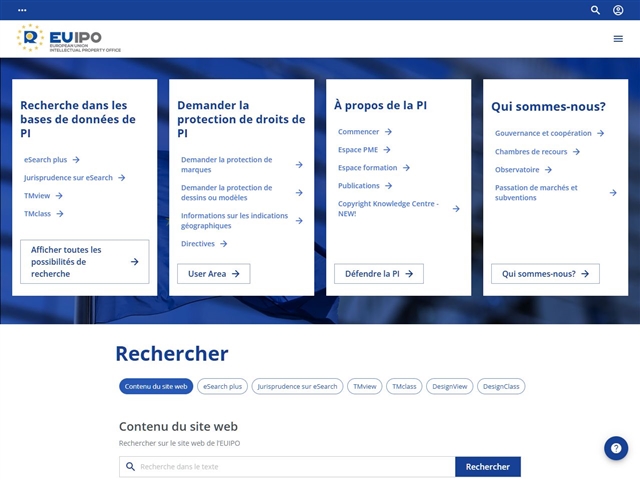The image size is (640, 480).
Task: Click the arrow next to Publications
Action: [x=389, y=185]
